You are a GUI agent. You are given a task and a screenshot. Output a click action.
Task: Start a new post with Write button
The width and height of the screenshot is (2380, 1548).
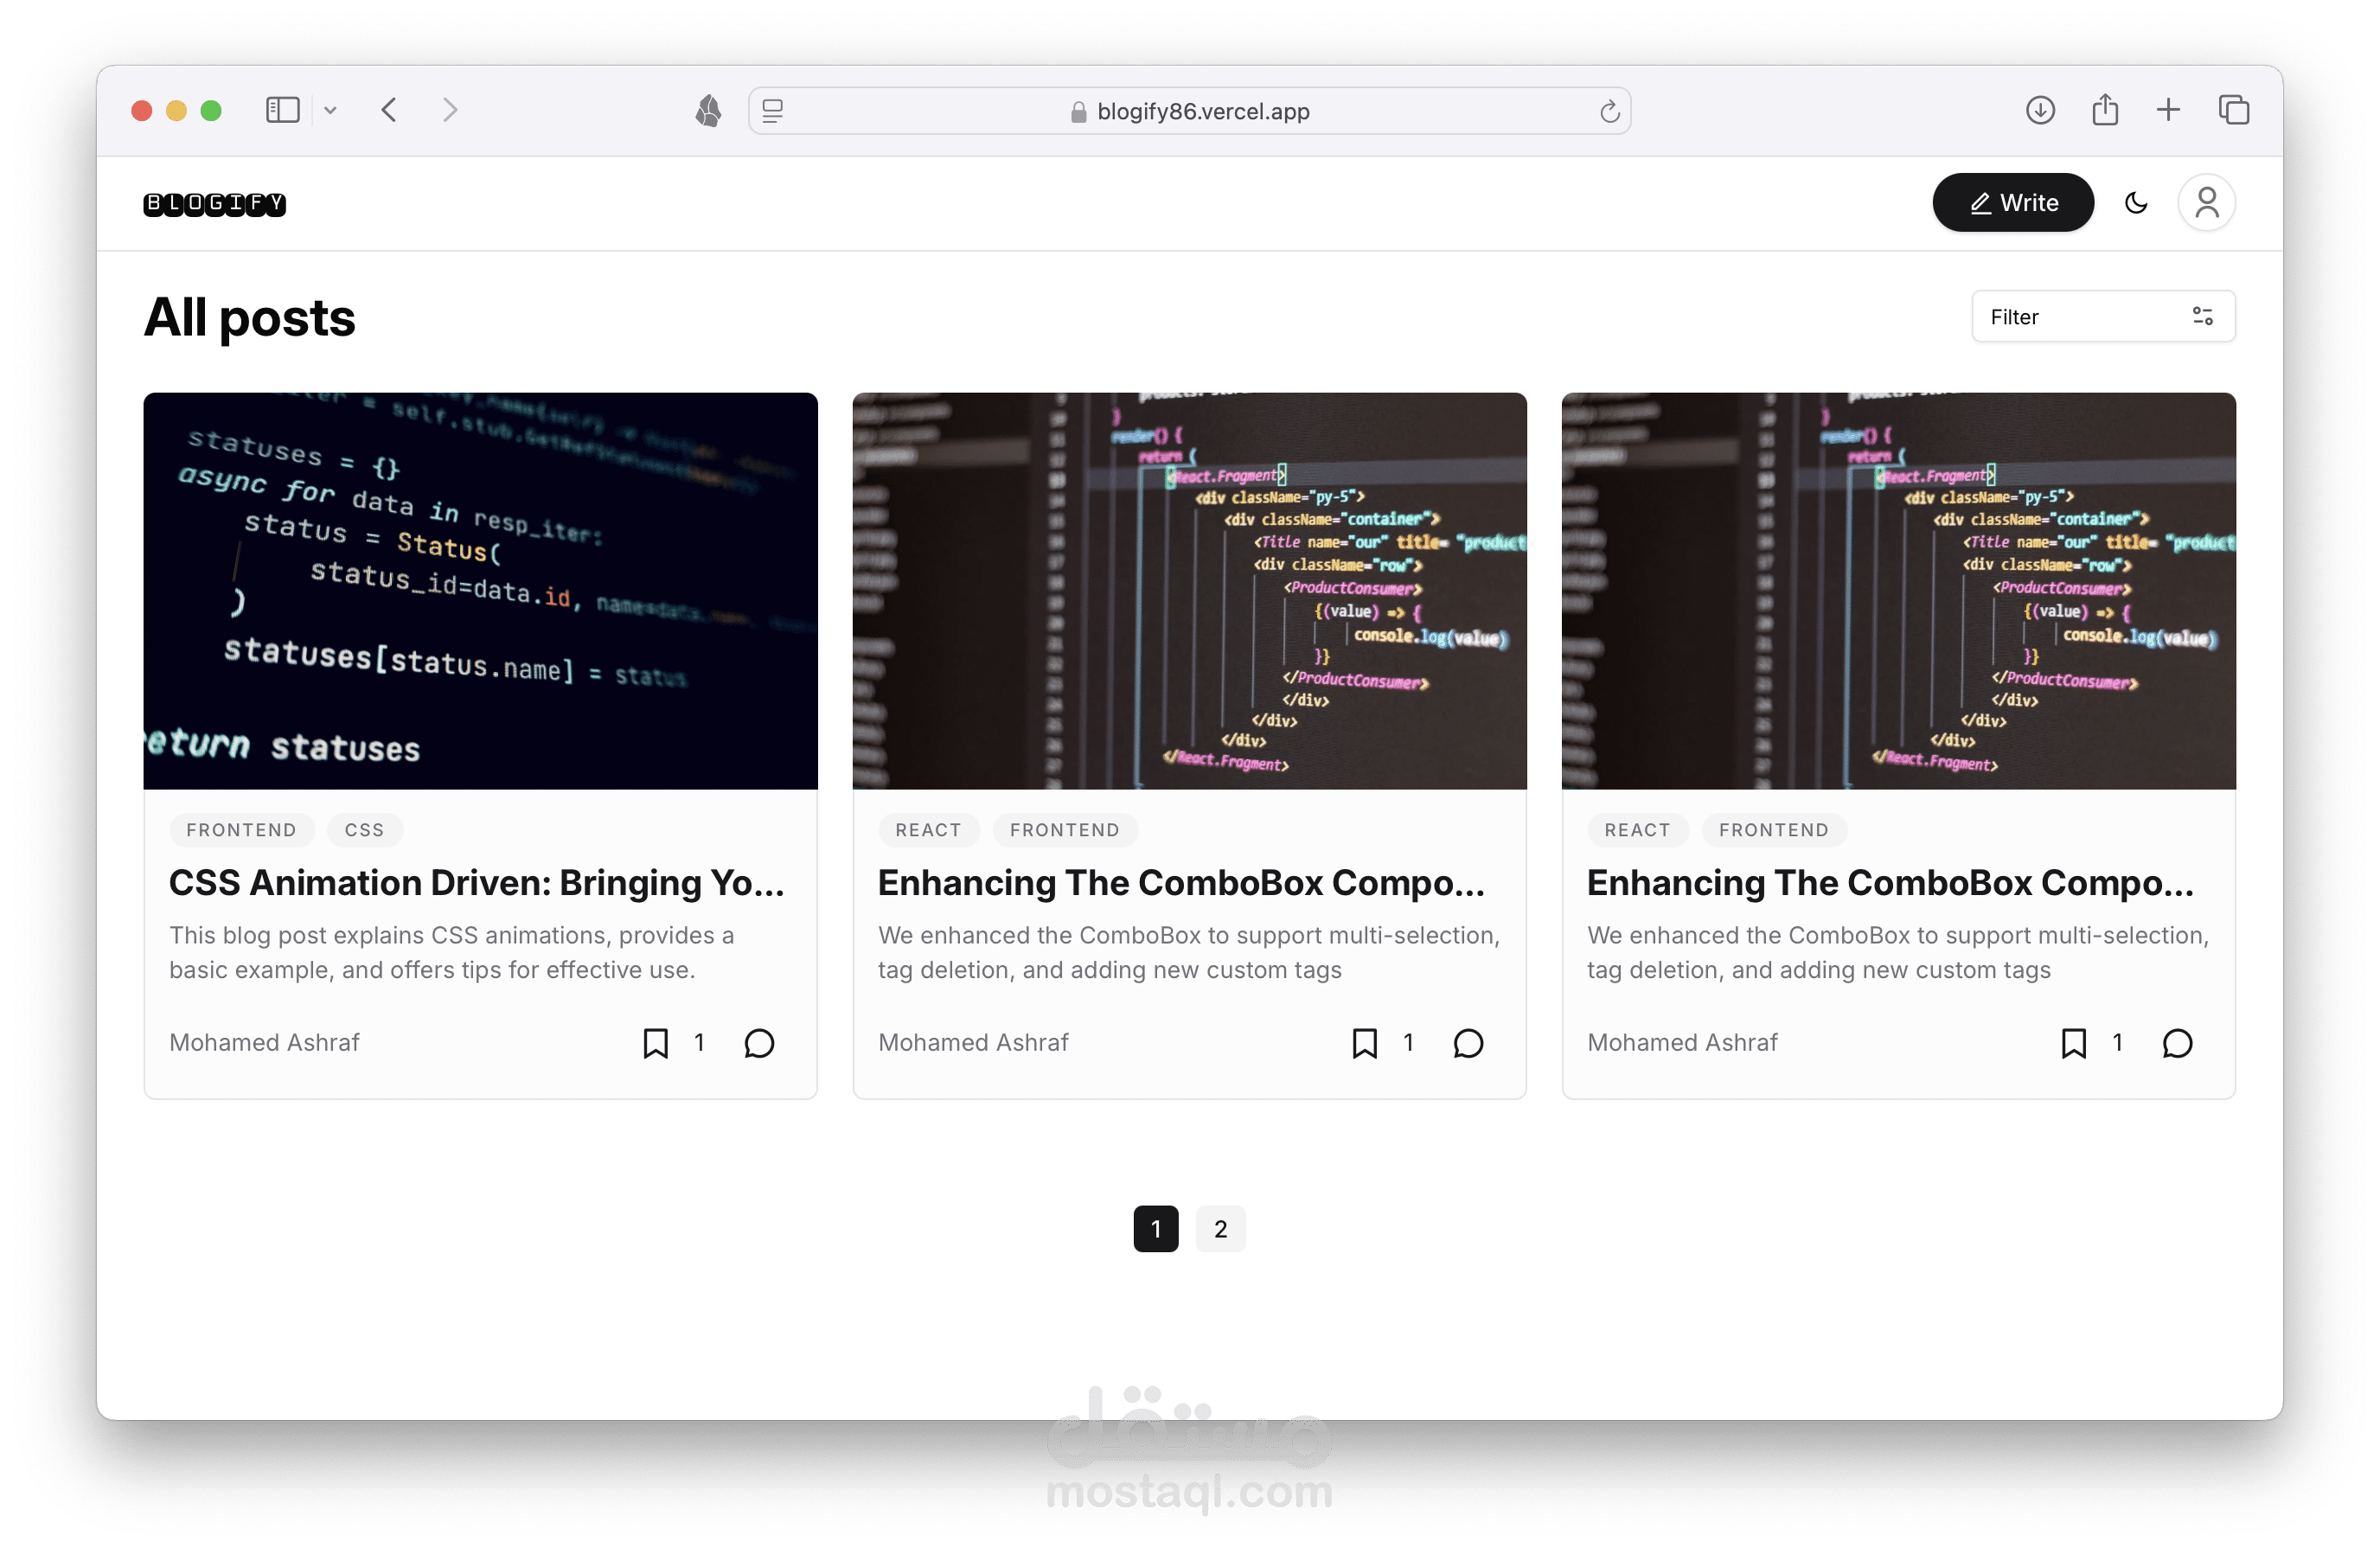(x=2013, y=203)
